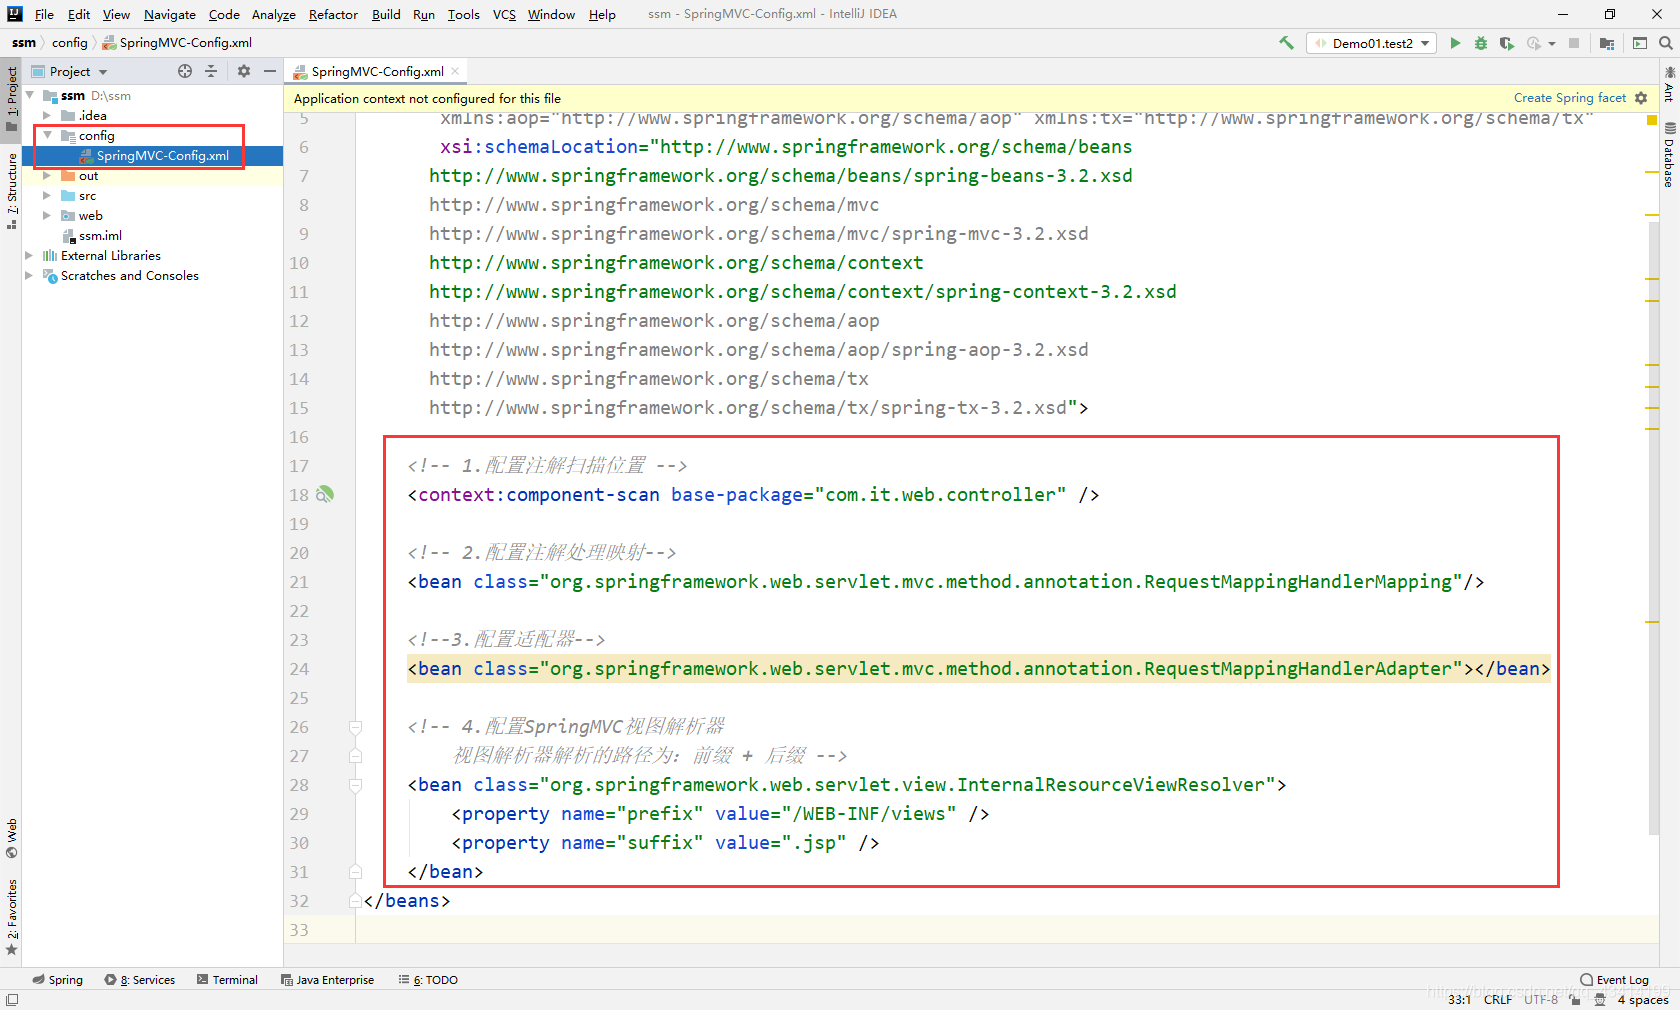1680x1010 pixels.
Task: Click CRLF line separator in the status bar
Action: [1498, 1000]
